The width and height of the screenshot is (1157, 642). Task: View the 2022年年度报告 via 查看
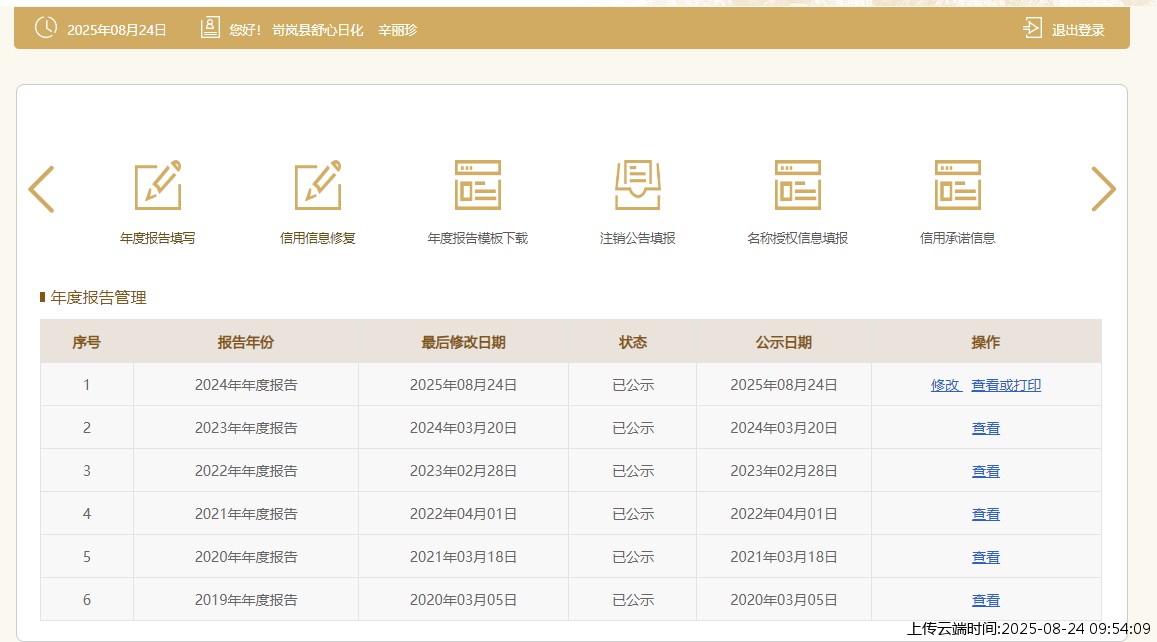986,471
